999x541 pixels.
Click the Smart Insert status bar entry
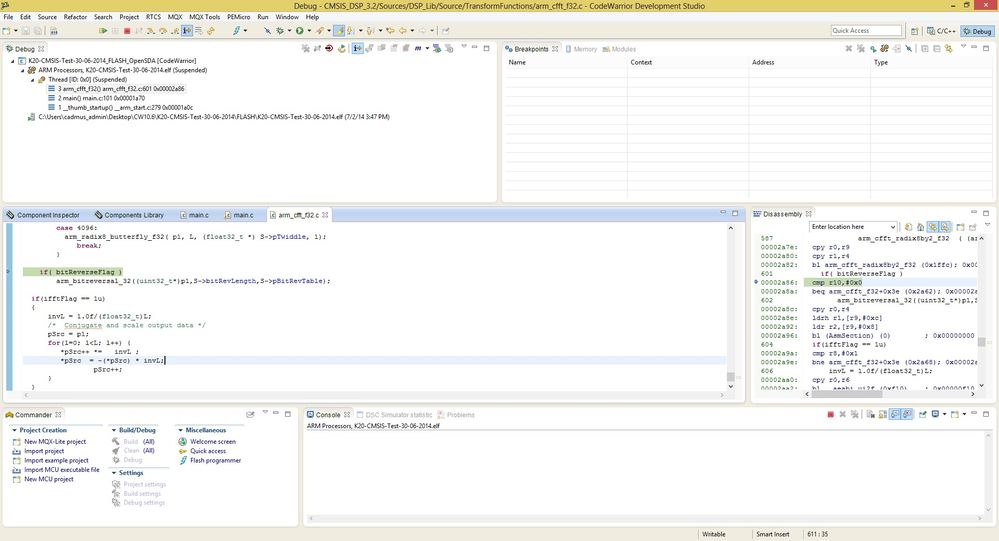point(772,535)
